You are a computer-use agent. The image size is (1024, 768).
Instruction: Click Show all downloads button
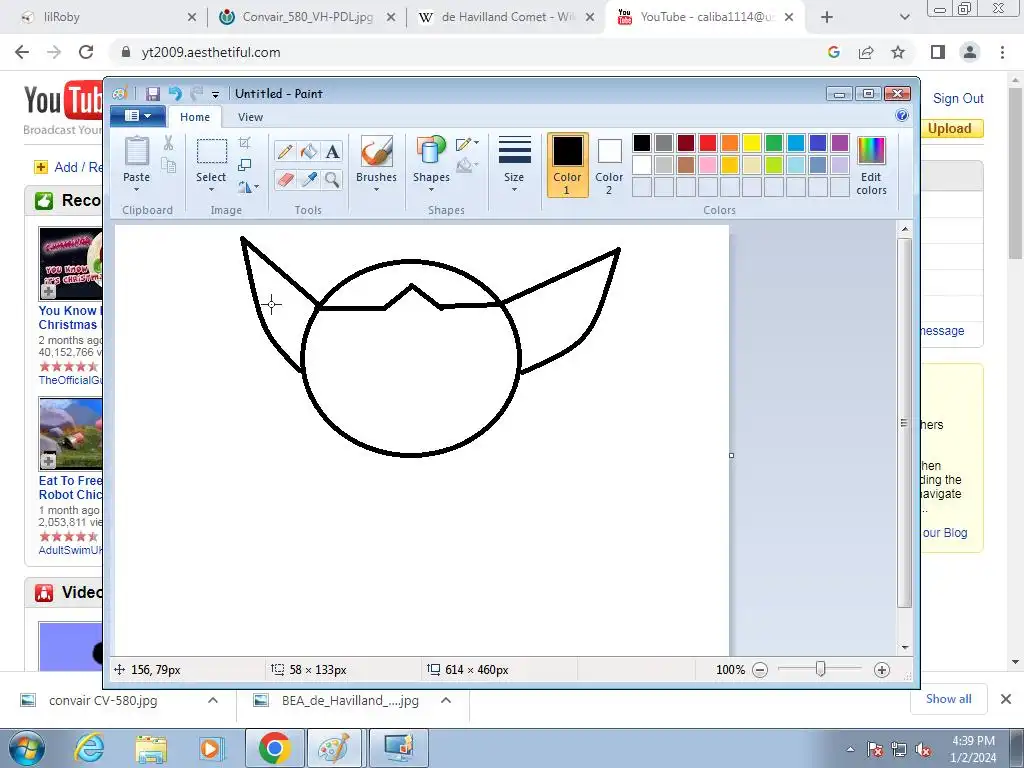coord(948,699)
